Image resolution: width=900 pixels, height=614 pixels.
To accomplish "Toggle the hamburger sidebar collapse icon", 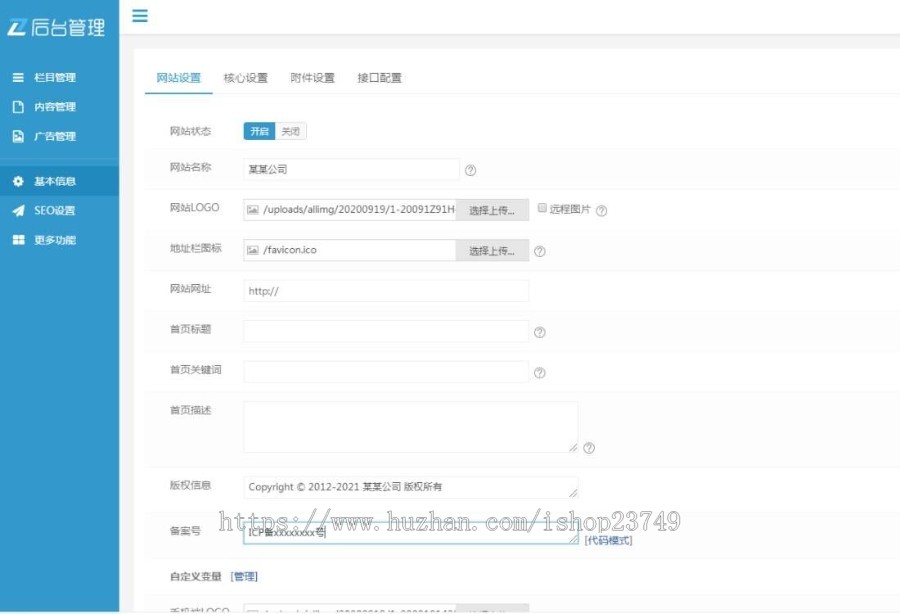I will (x=139, y=15).
